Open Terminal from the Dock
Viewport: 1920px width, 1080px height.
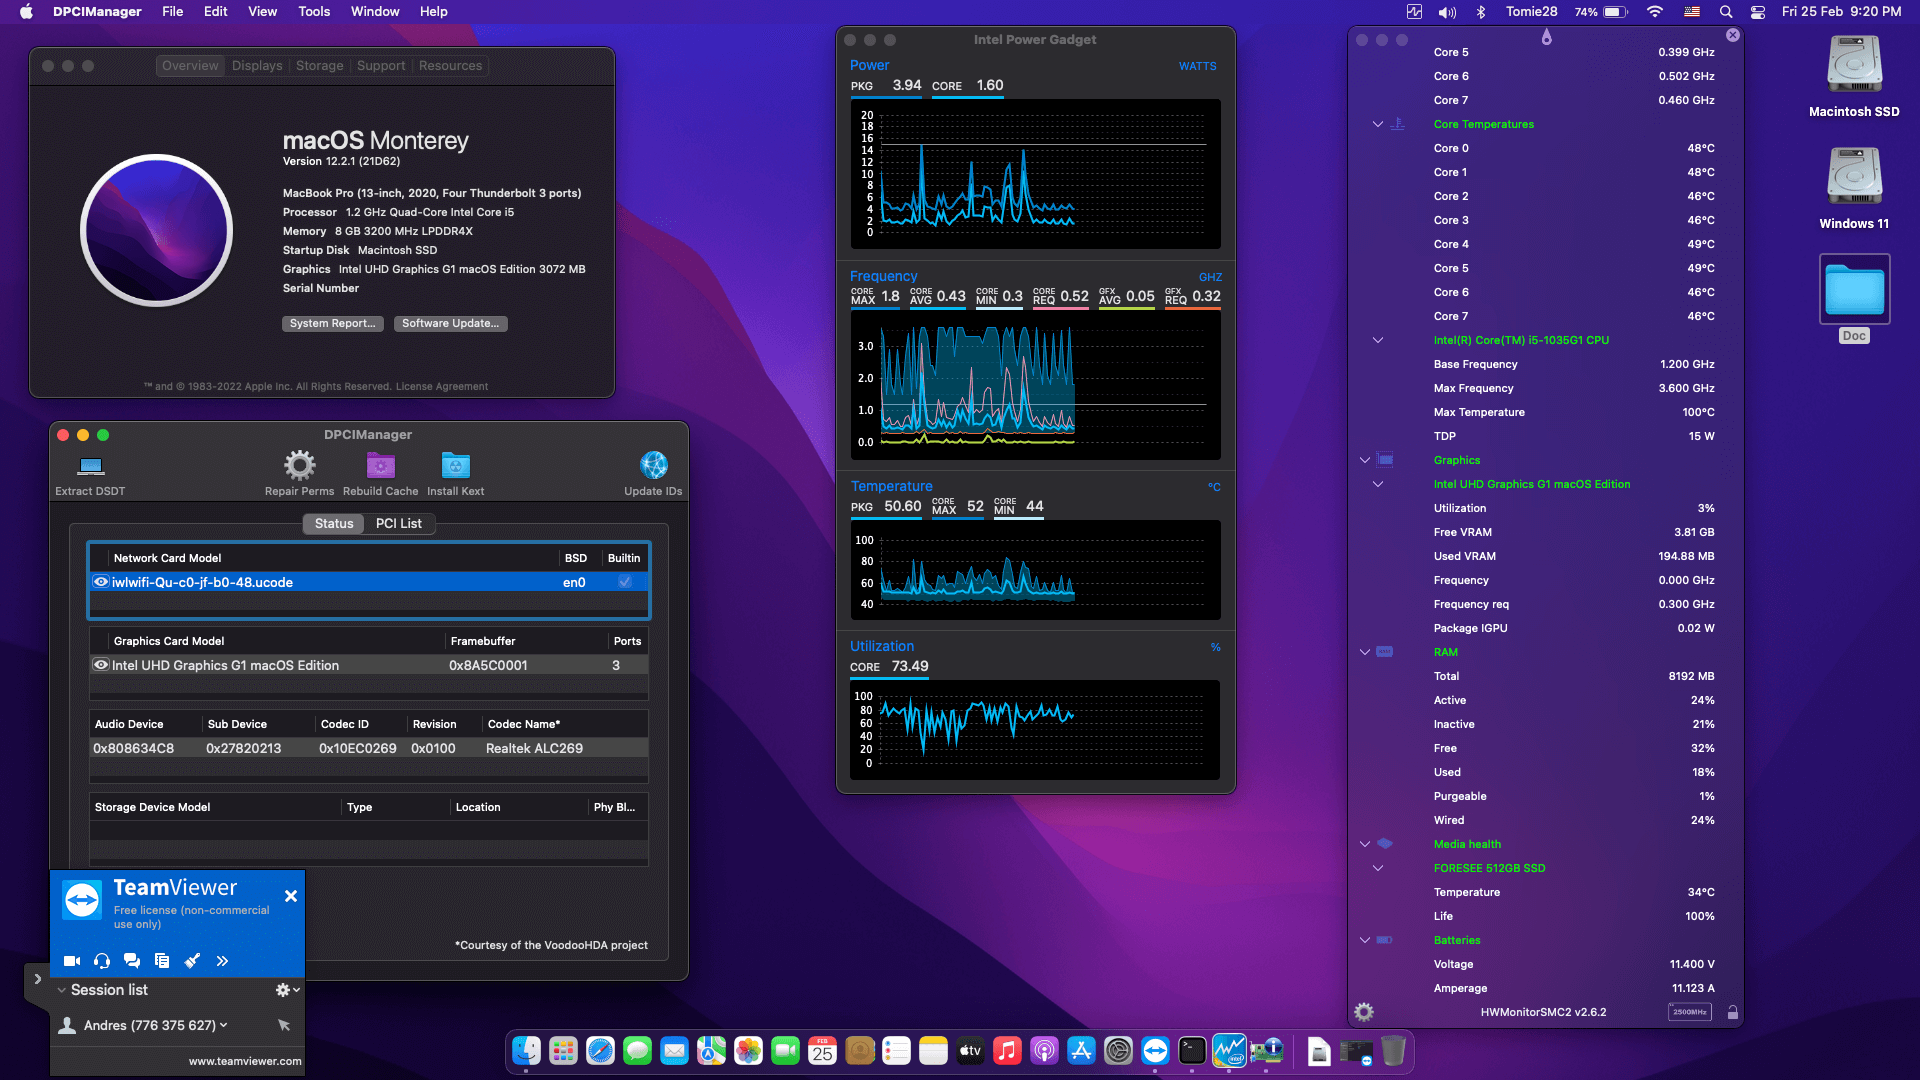pyautogui.click(x=1192, y=1051)
